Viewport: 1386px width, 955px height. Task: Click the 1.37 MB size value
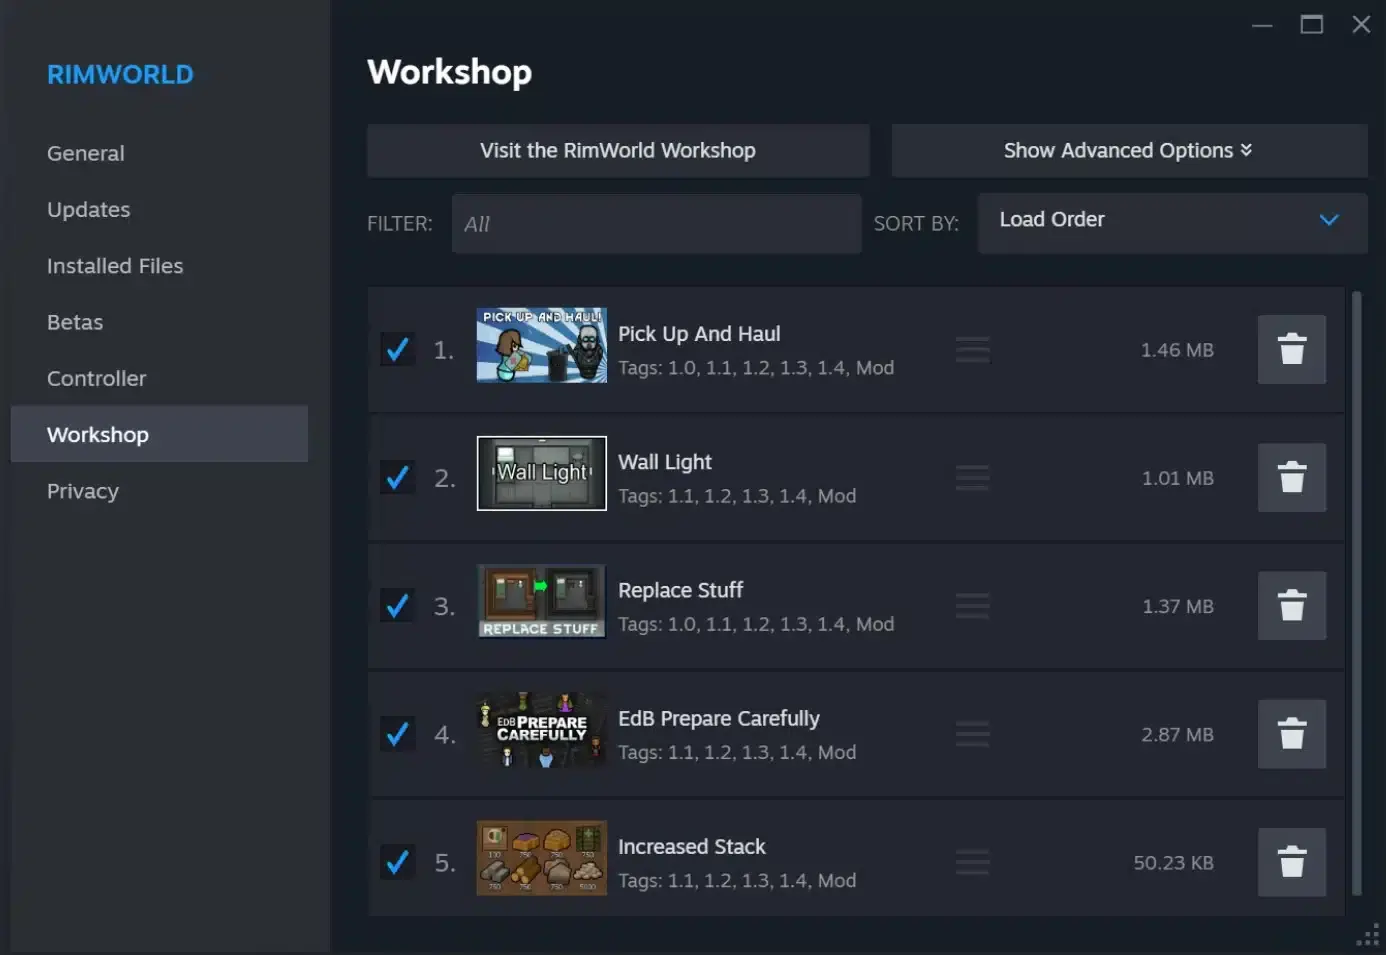[x=1178, y=606]
